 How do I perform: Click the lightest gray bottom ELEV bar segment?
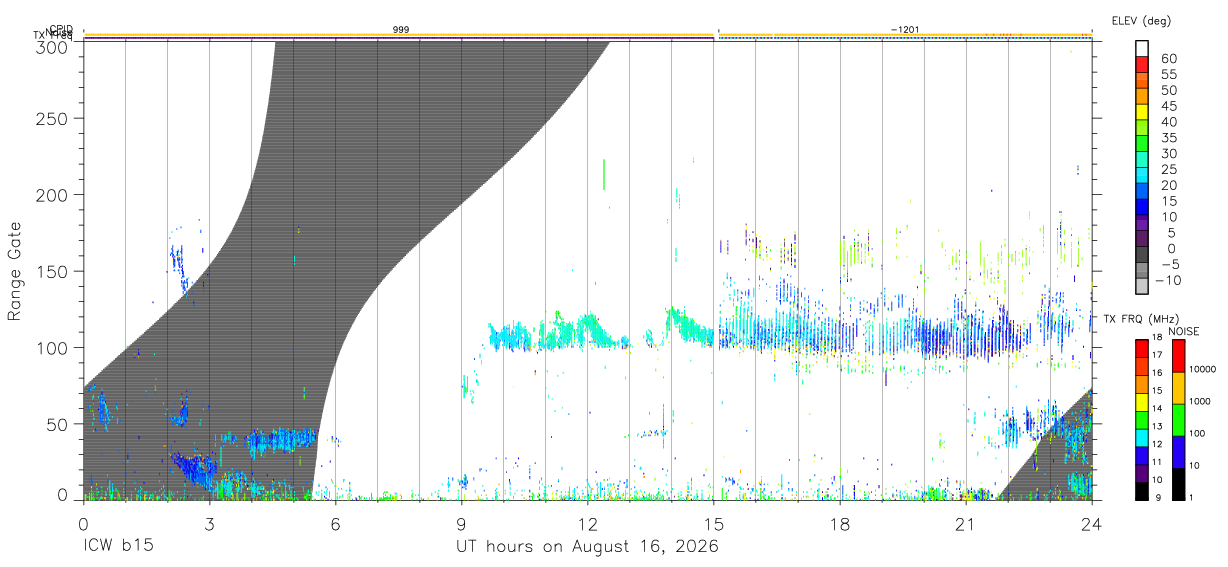click(1143, 288)
